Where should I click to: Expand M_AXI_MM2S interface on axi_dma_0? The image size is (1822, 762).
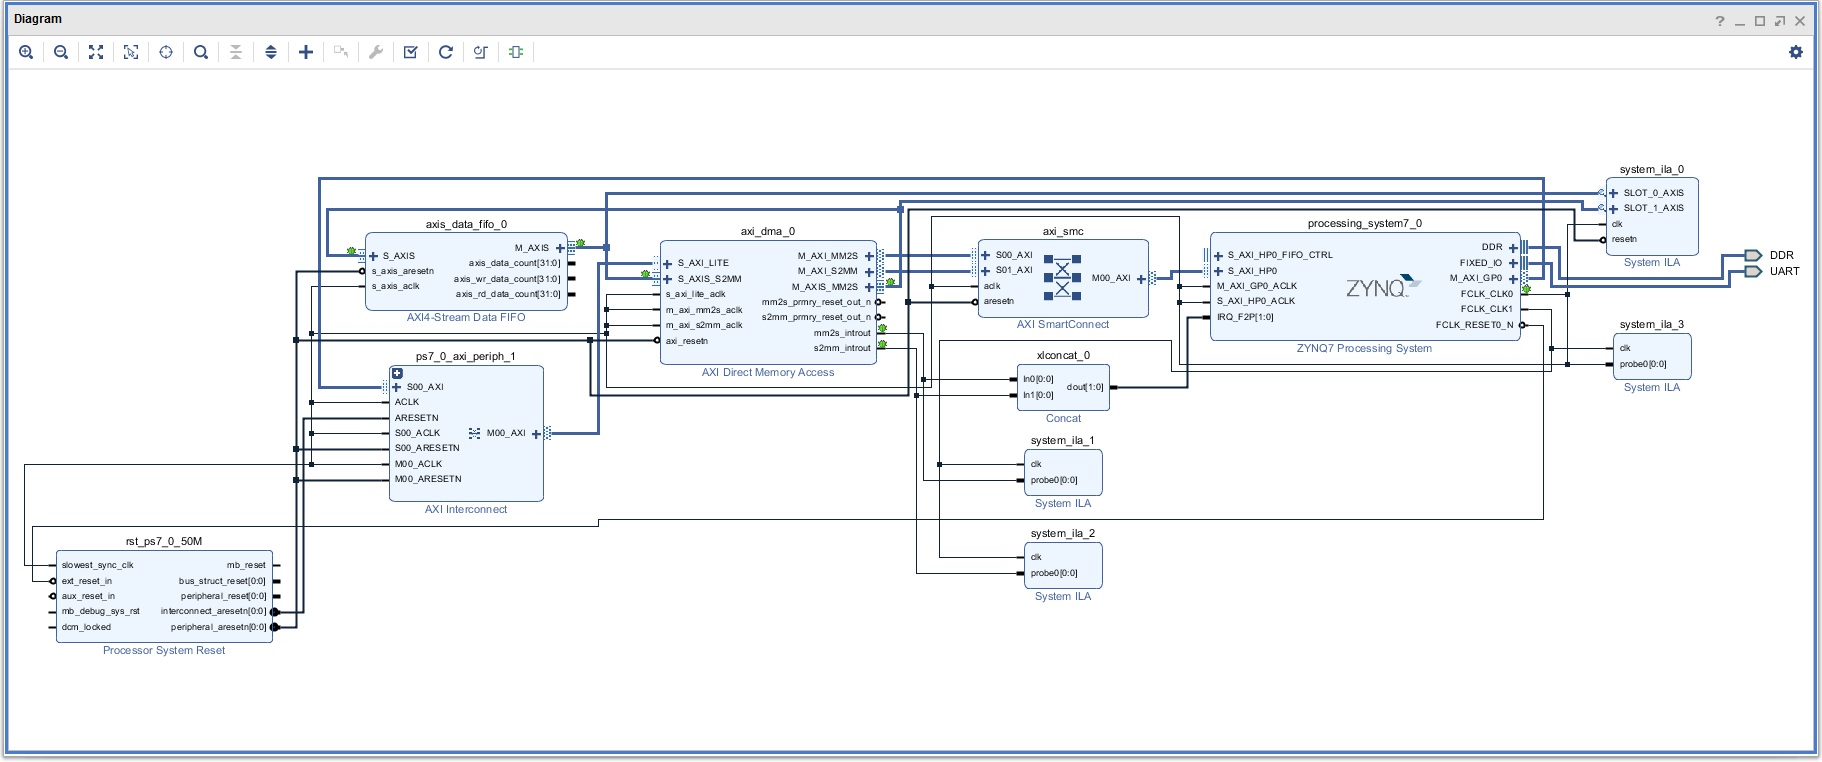point(869,256)
